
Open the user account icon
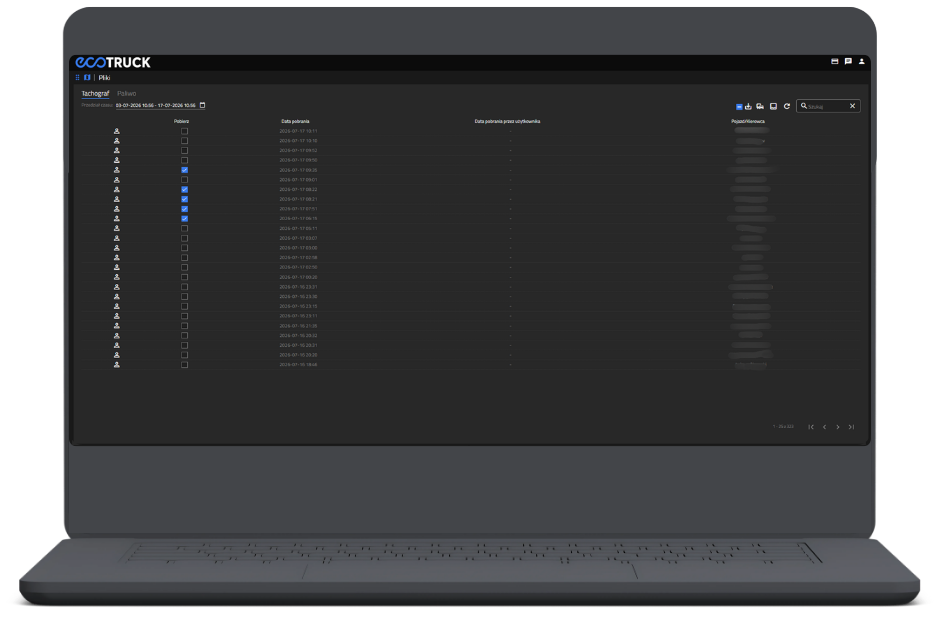click(861, 61)
